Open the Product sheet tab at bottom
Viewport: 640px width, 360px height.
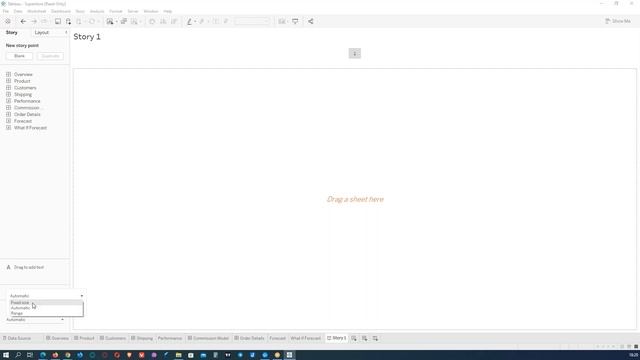pyautogui.click(x=84, y=338)
